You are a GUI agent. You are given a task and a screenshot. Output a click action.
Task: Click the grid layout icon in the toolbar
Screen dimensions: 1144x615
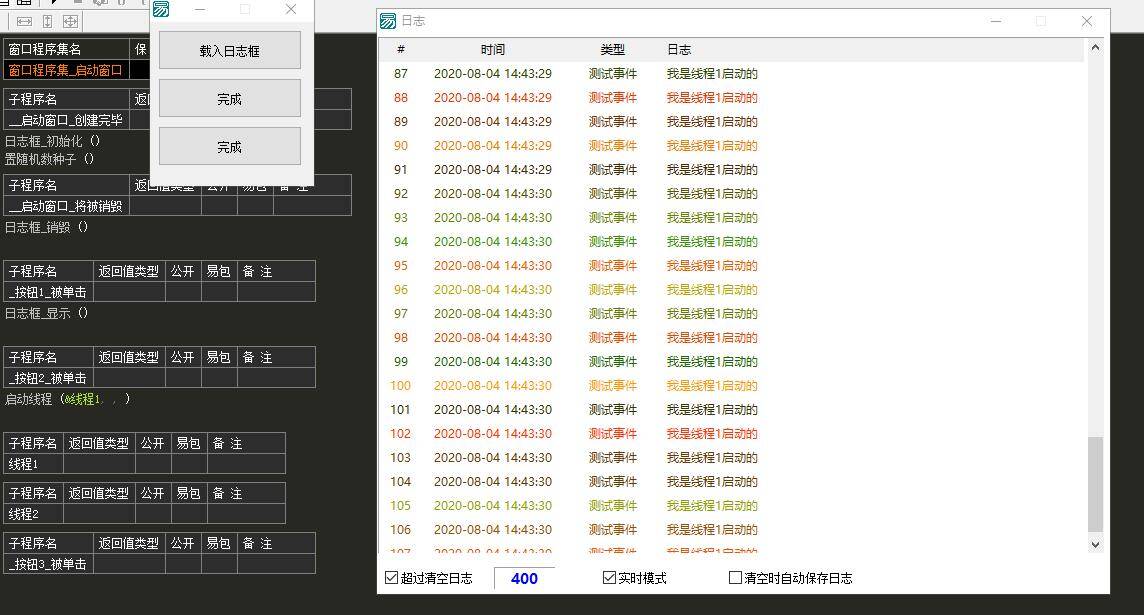23,3
